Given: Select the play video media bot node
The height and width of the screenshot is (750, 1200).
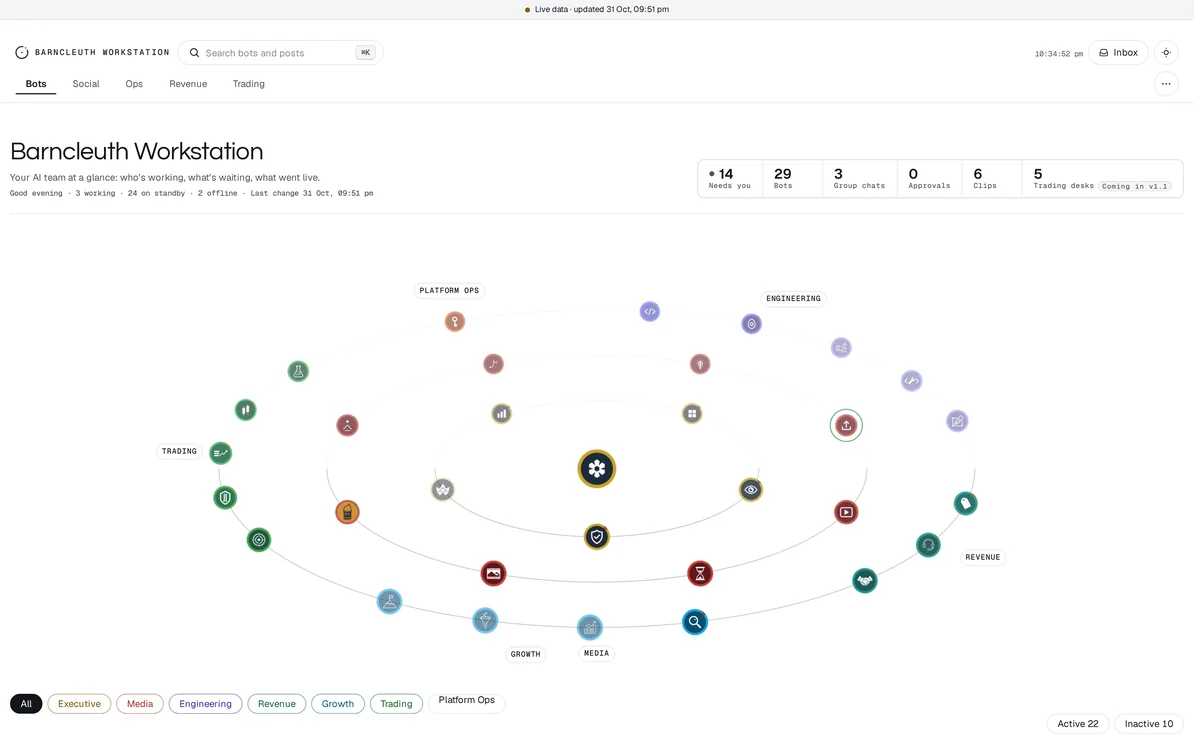Looking at the screenshot, I should tap(846, 512).
